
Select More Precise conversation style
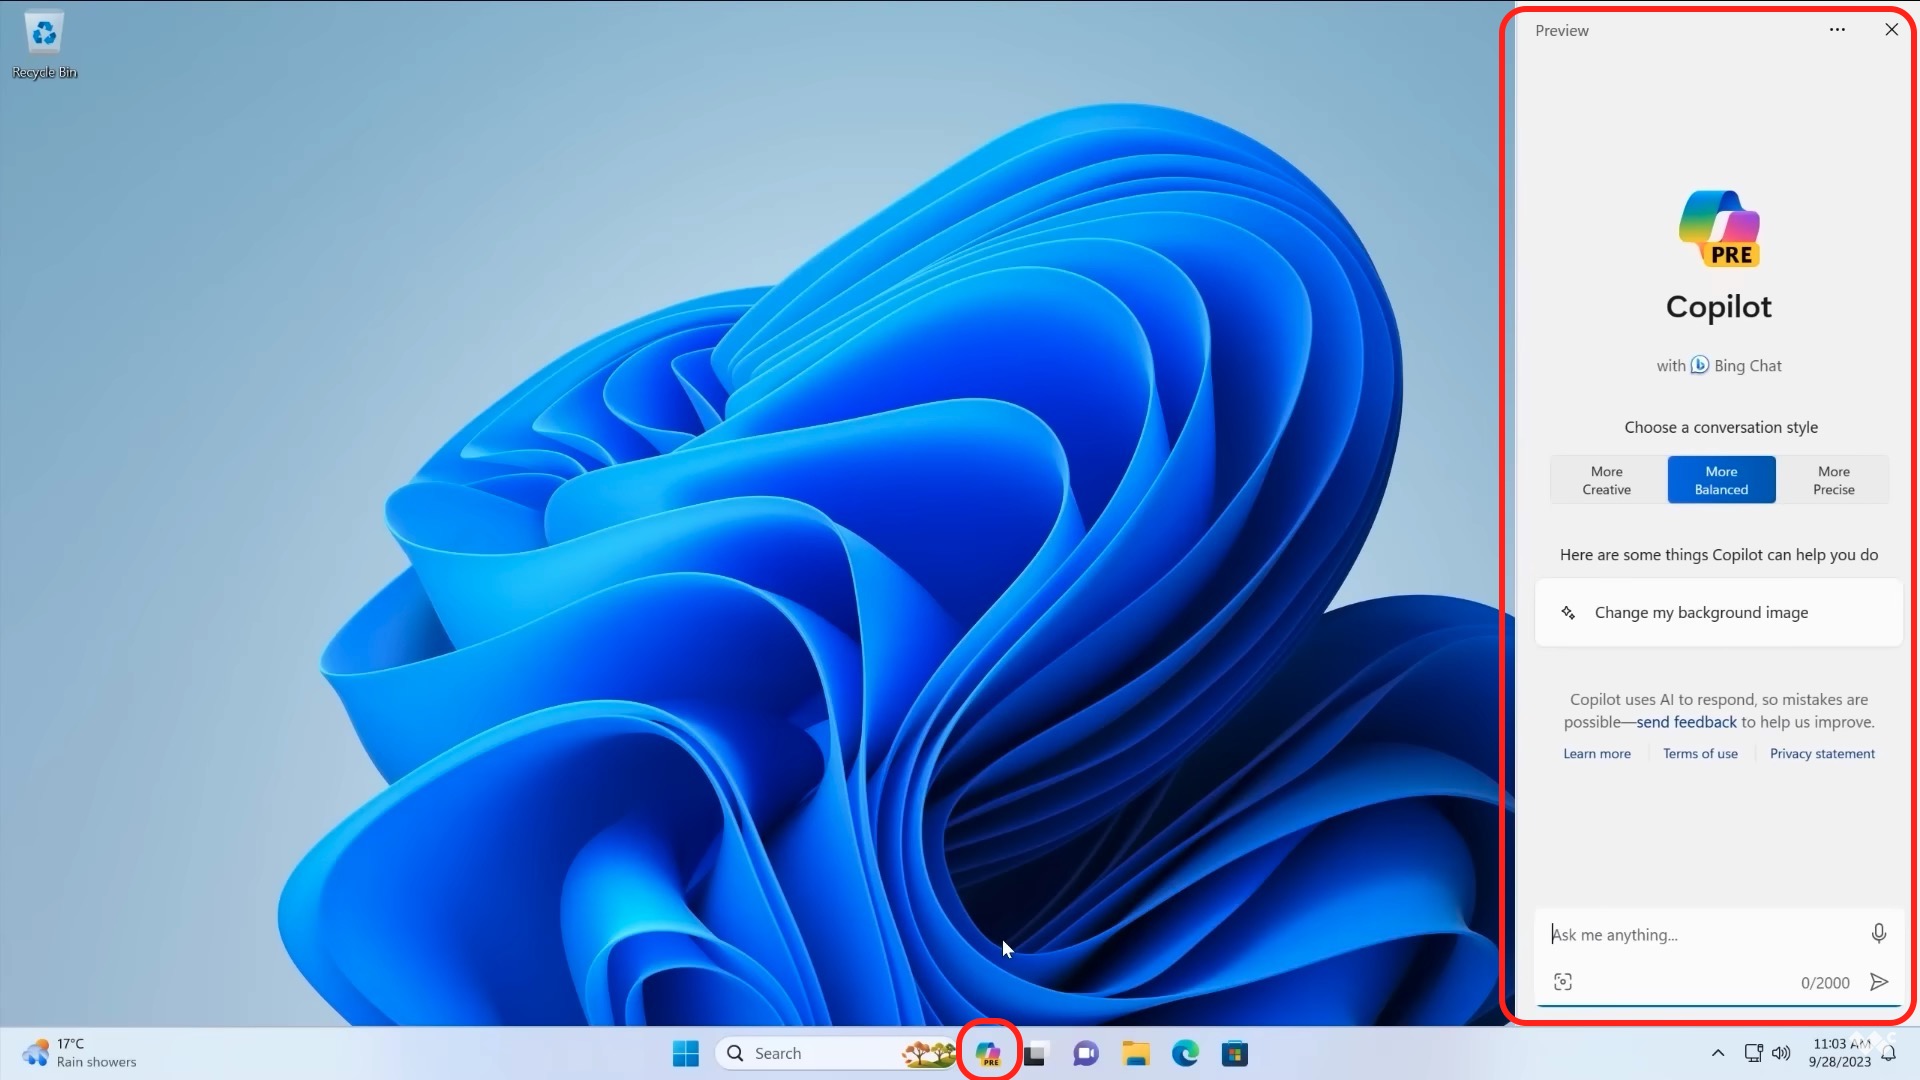(x=1834, y=480)
